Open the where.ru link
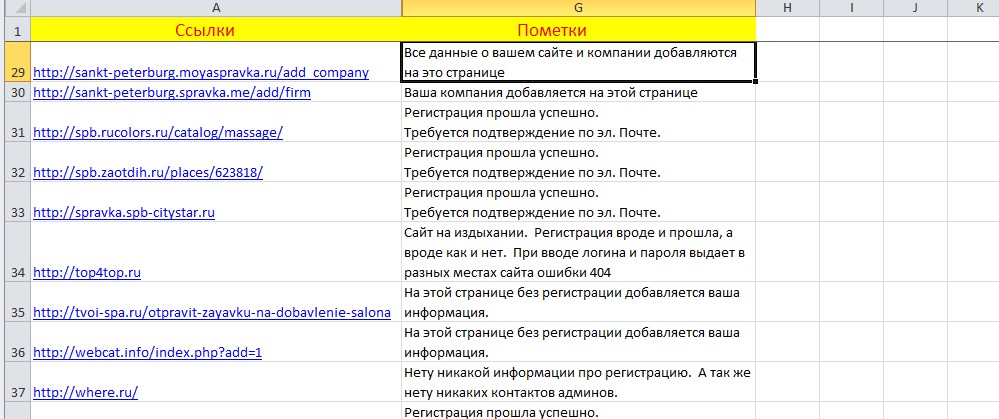 tap(85, 393)
